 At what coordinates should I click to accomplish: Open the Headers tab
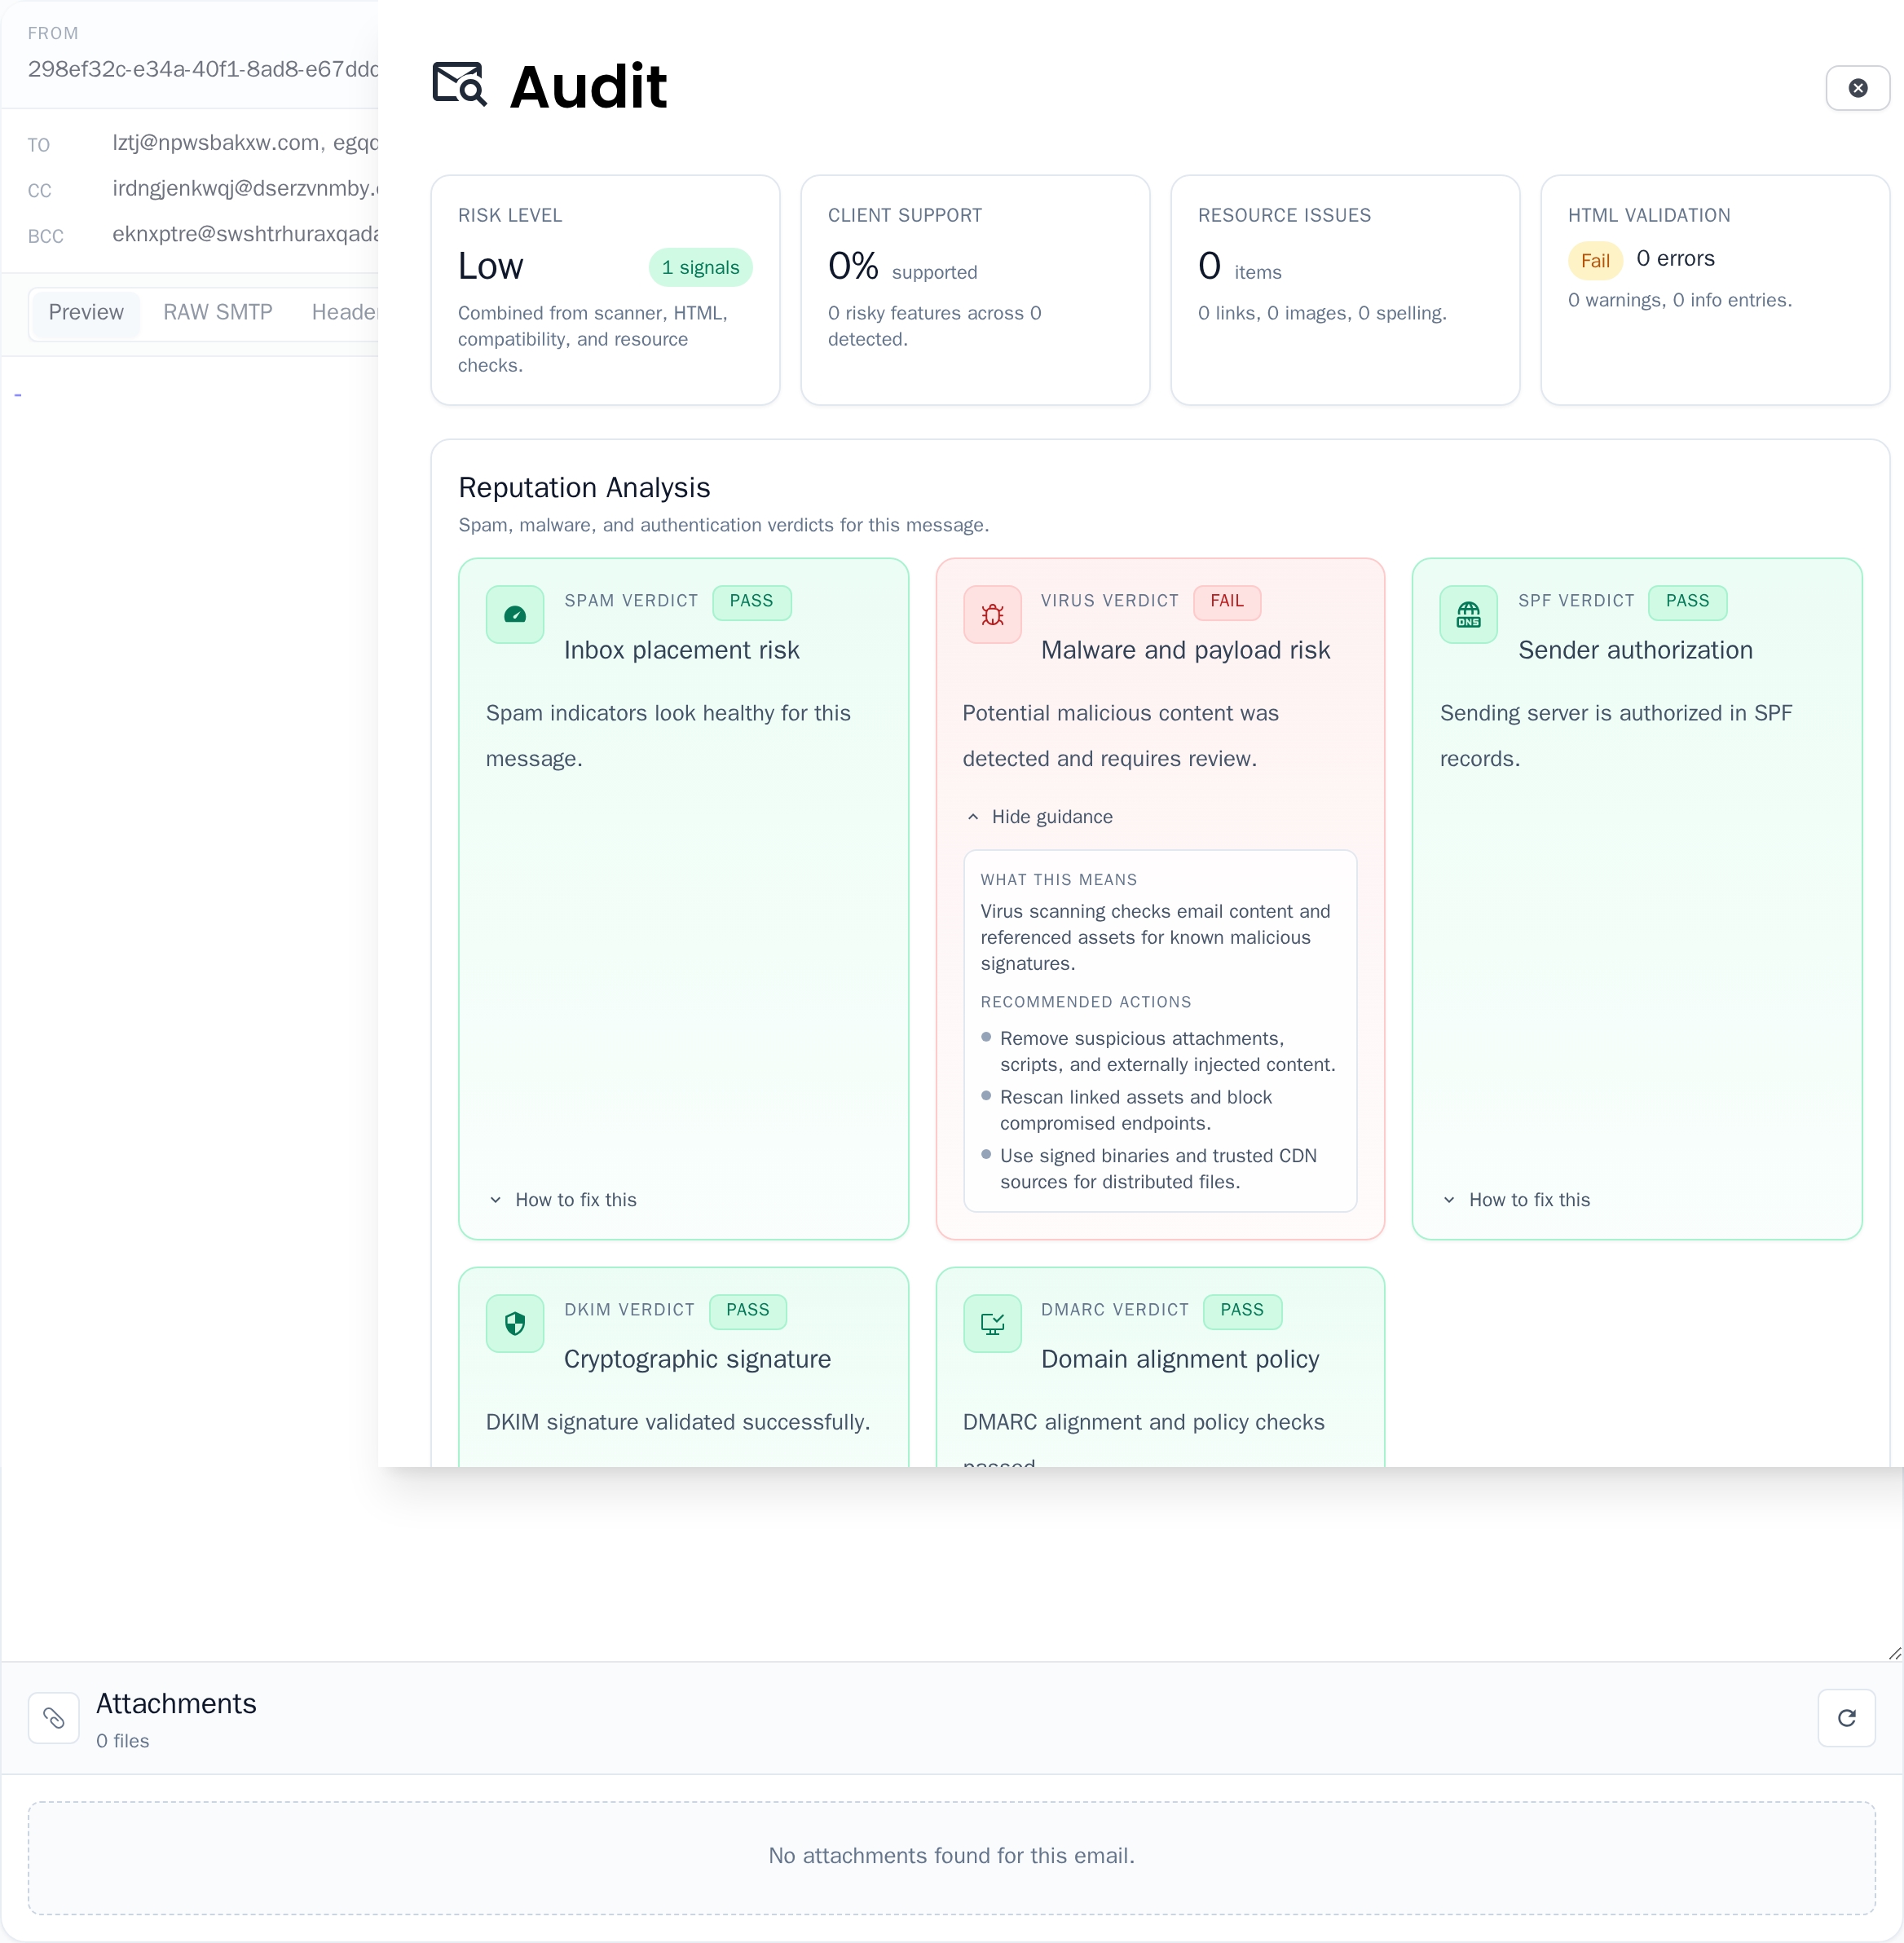click(x=344, y=312)
